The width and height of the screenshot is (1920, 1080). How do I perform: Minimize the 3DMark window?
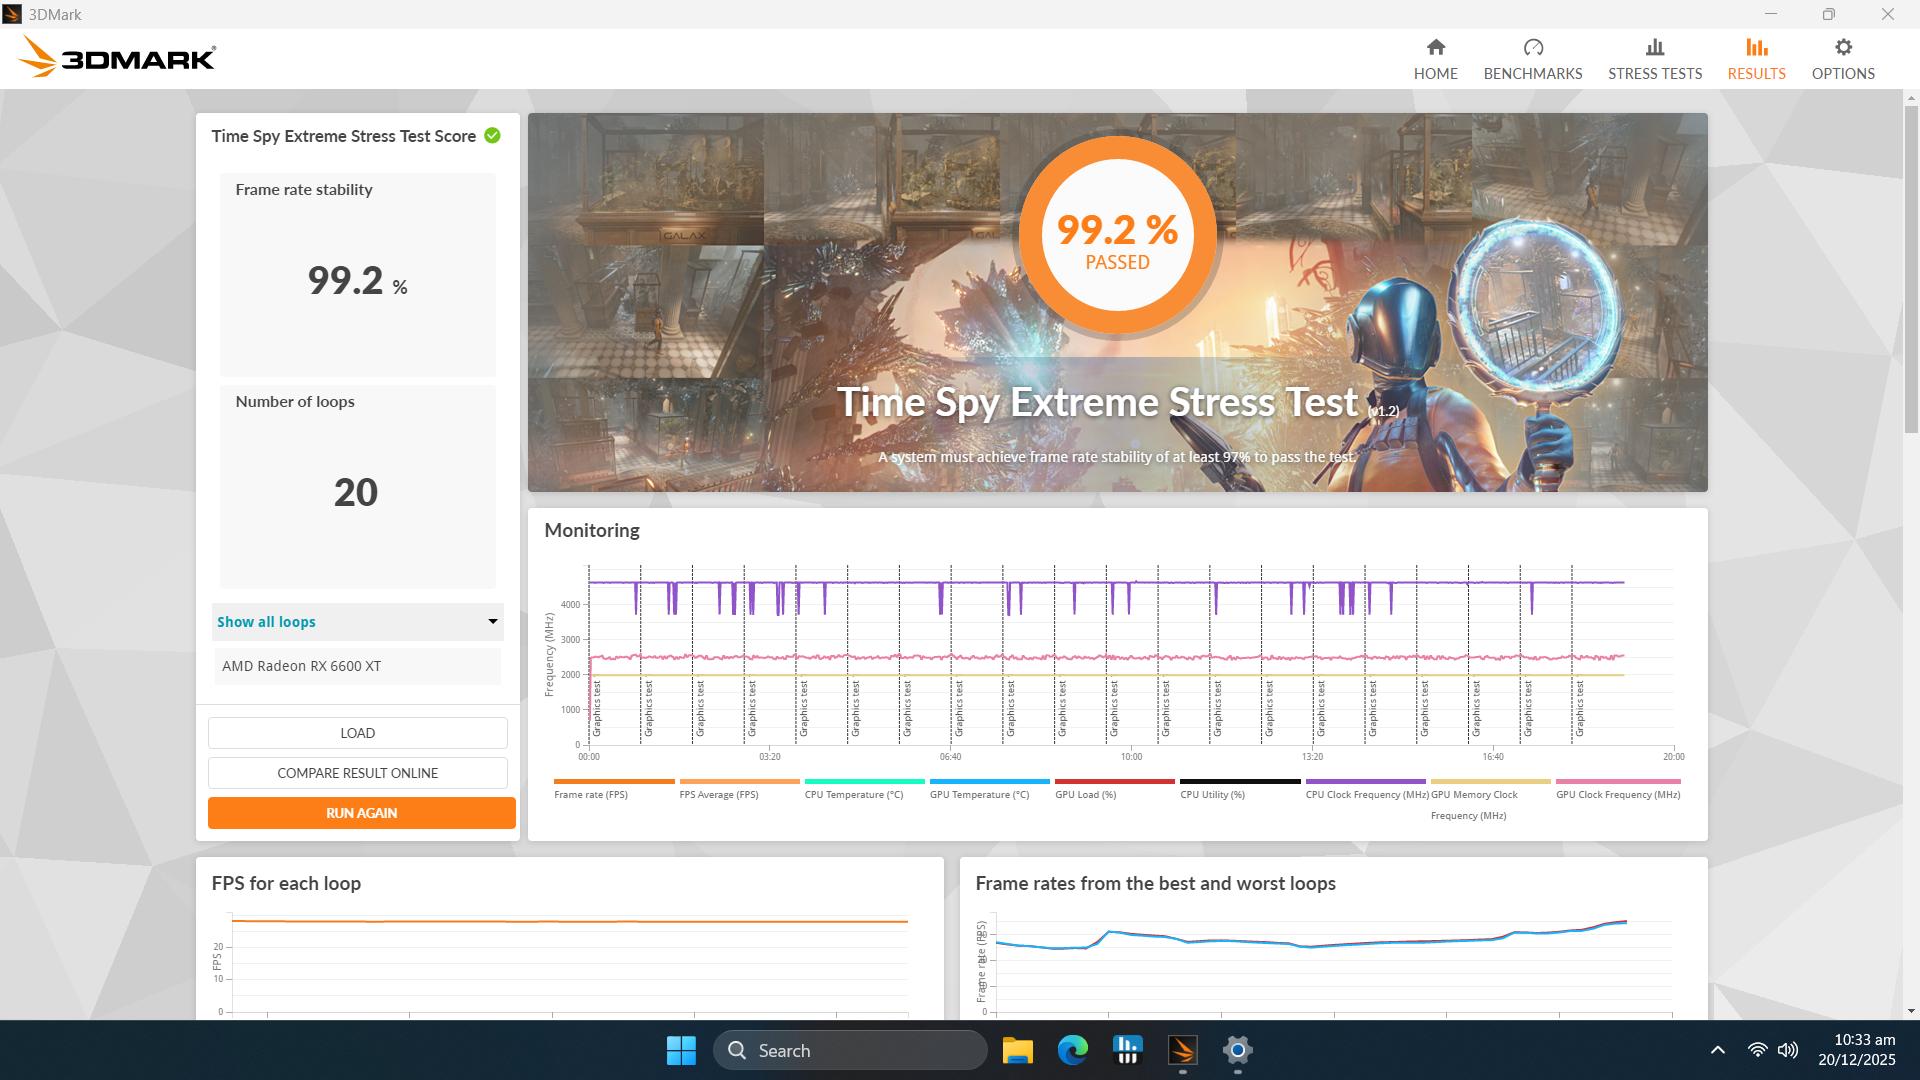click(1771, 14)
